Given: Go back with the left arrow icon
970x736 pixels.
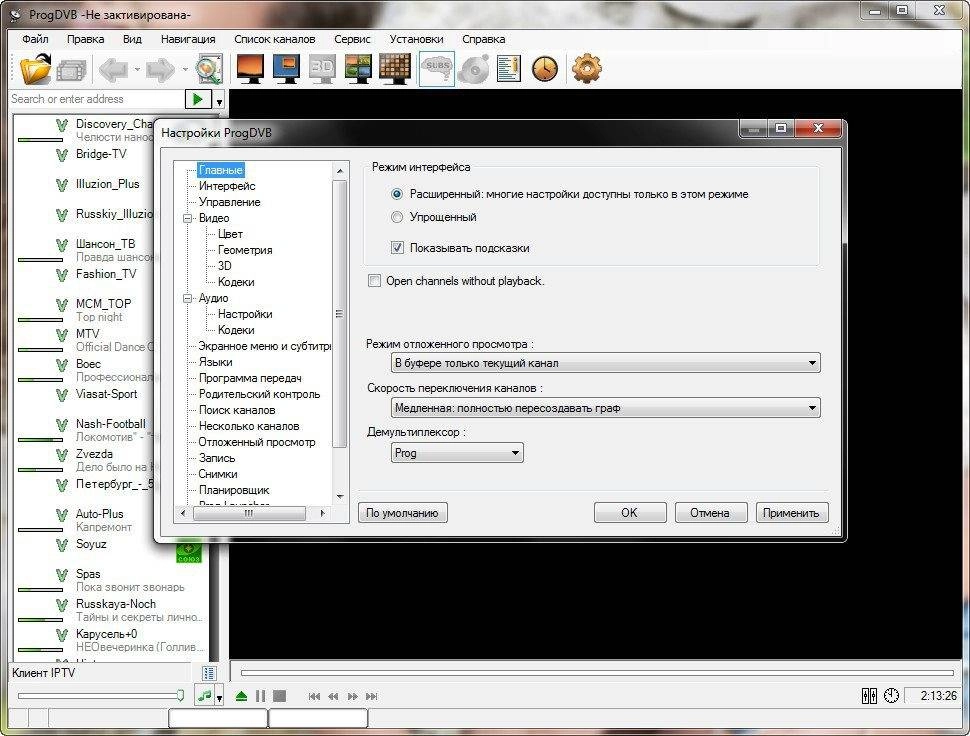Looking at the screenshot, I should [x=114, y=69].
